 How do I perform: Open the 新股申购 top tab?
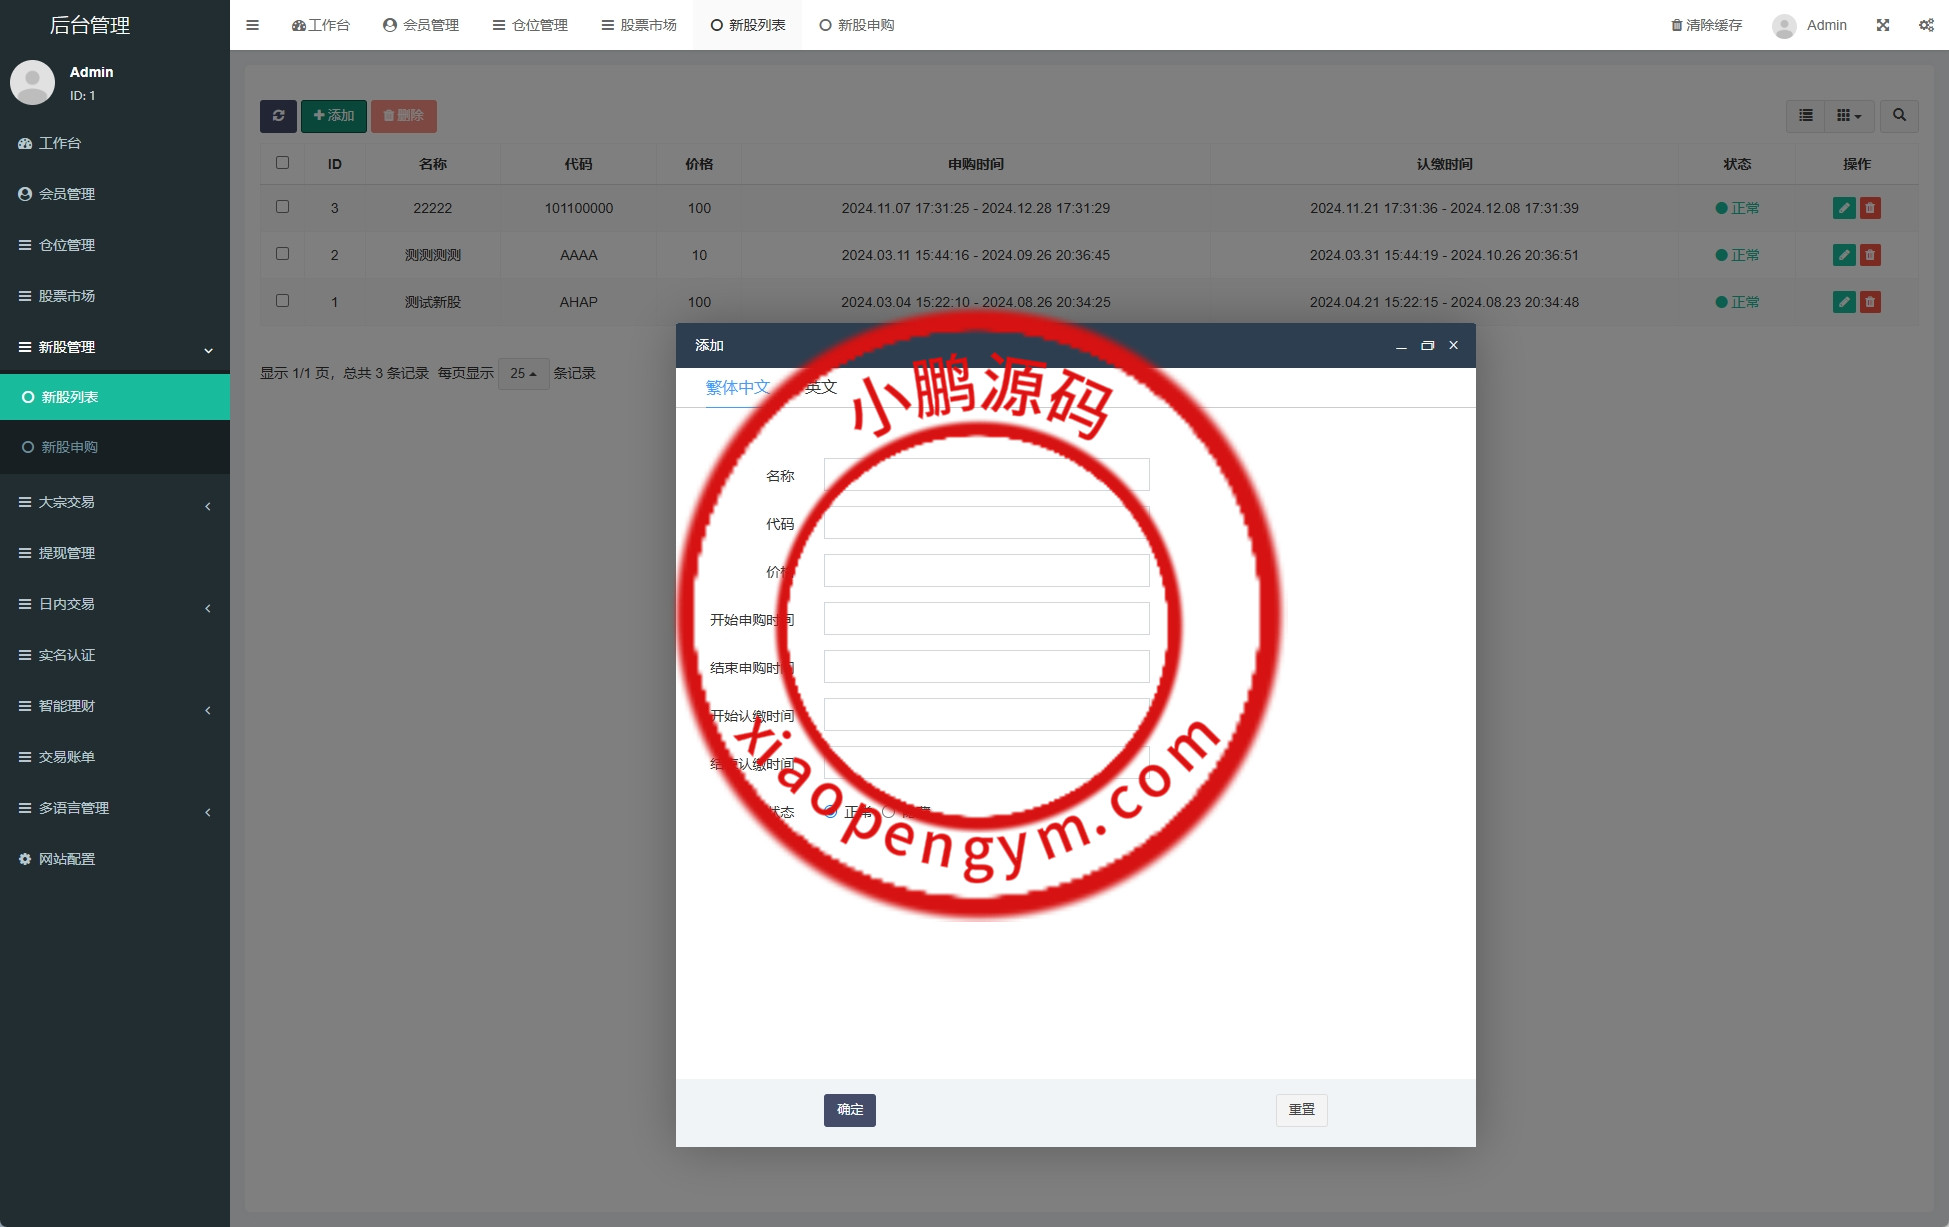tap(857, 25)
